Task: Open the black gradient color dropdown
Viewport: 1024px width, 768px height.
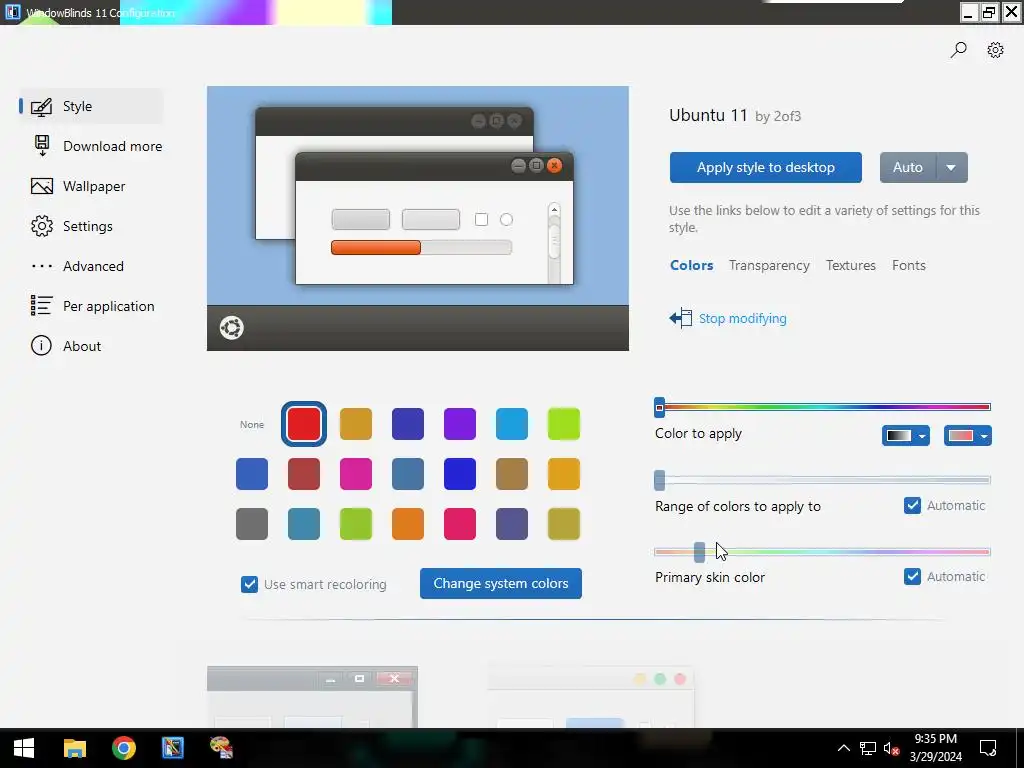Action: 906,436
